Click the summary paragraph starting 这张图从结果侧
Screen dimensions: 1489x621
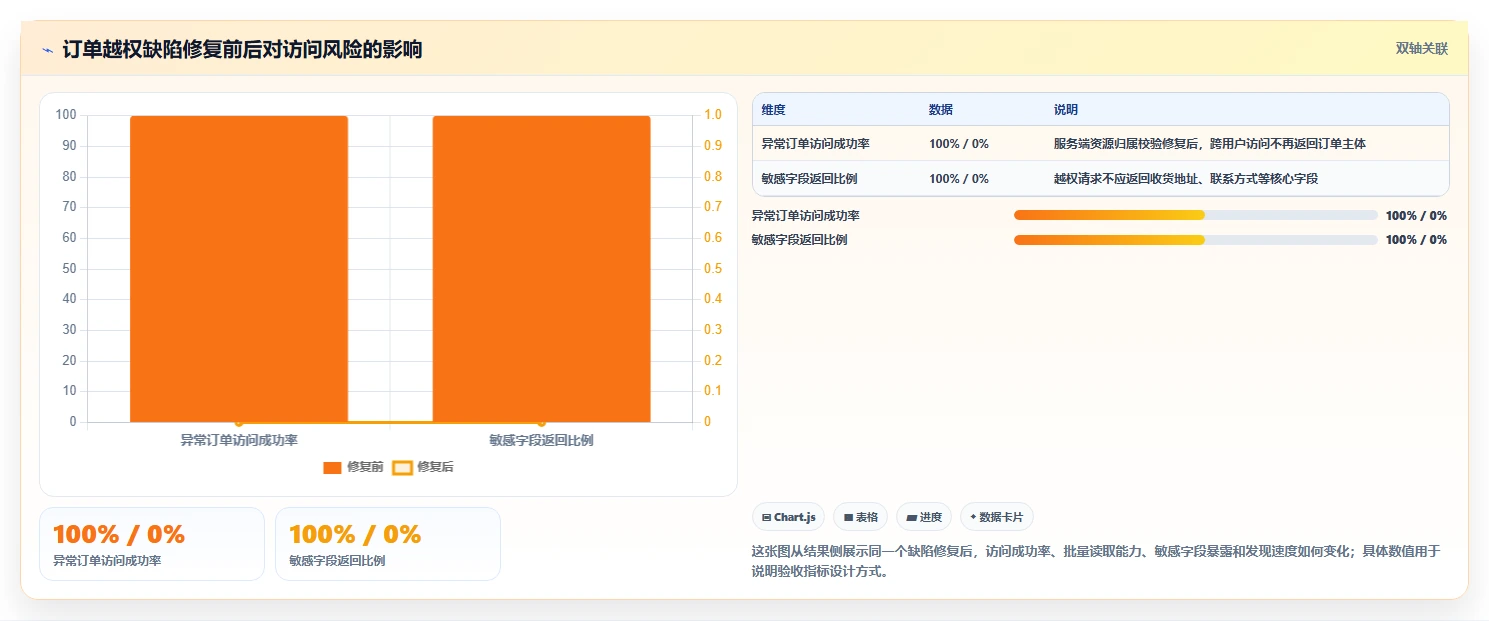tap(1096, 562)
